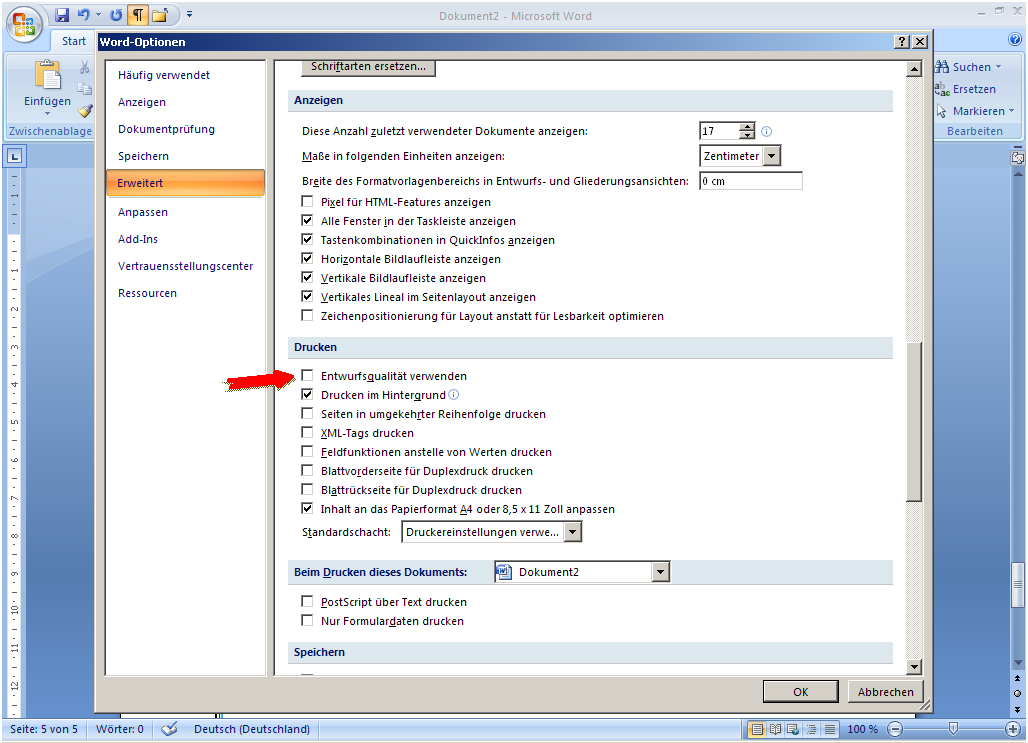Image resolution: width=1028 pixels, height=743 pixels.
Task: Uncheck Drucken im Hintergrund
Action: tap(307, 395)
